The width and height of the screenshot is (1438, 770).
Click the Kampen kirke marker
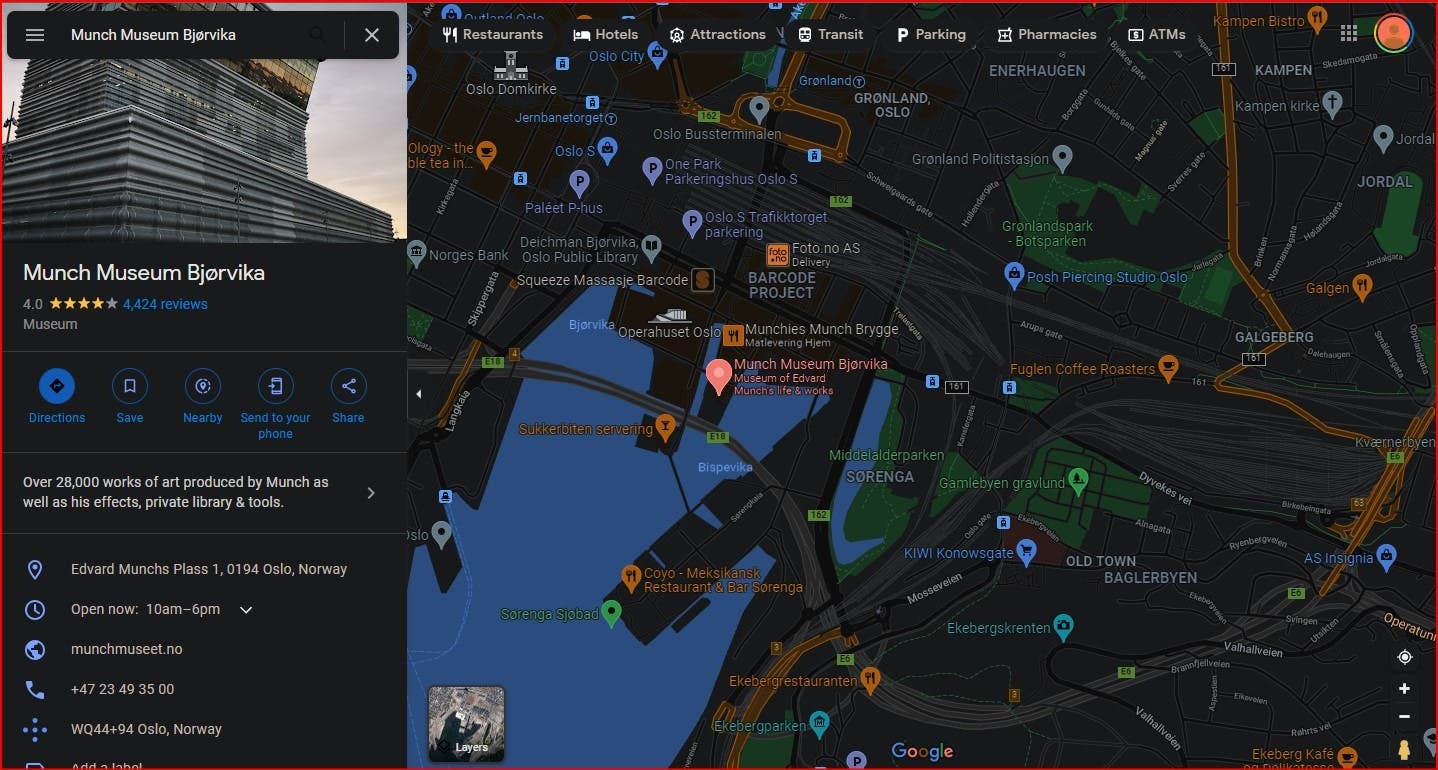pyautogui.click(x=1332, y=104)
